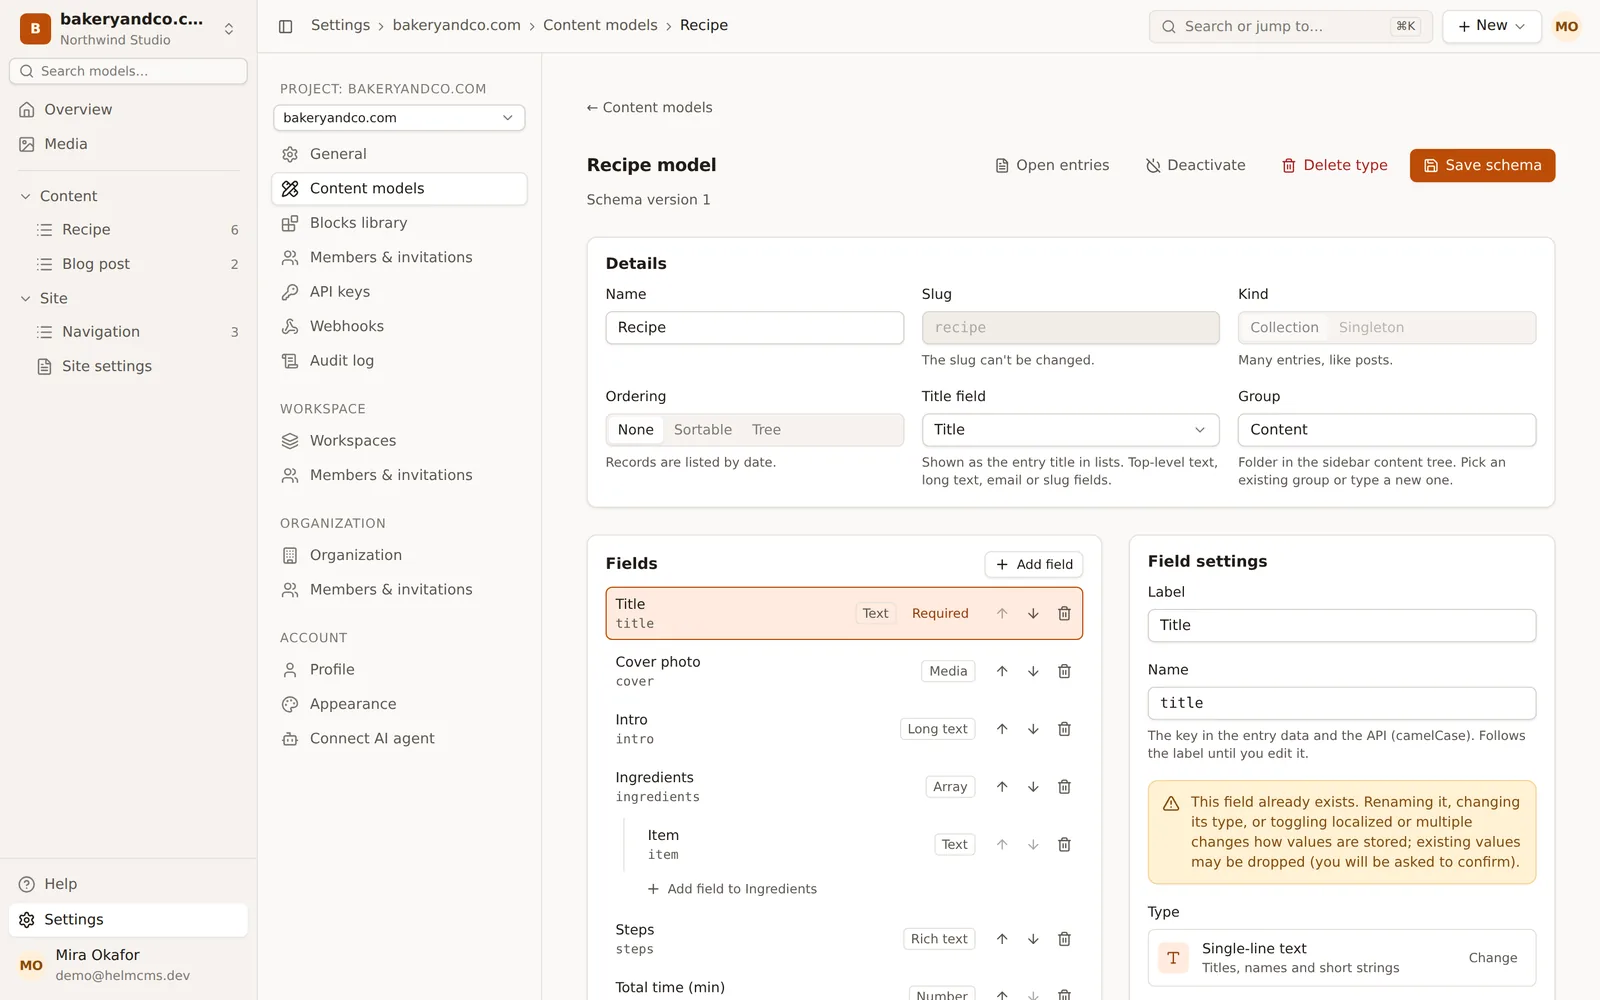Image resolution: width=1600 pixels, height=1000 pixels.
Task: Expand the New menu
Action: pos(1491,26)
